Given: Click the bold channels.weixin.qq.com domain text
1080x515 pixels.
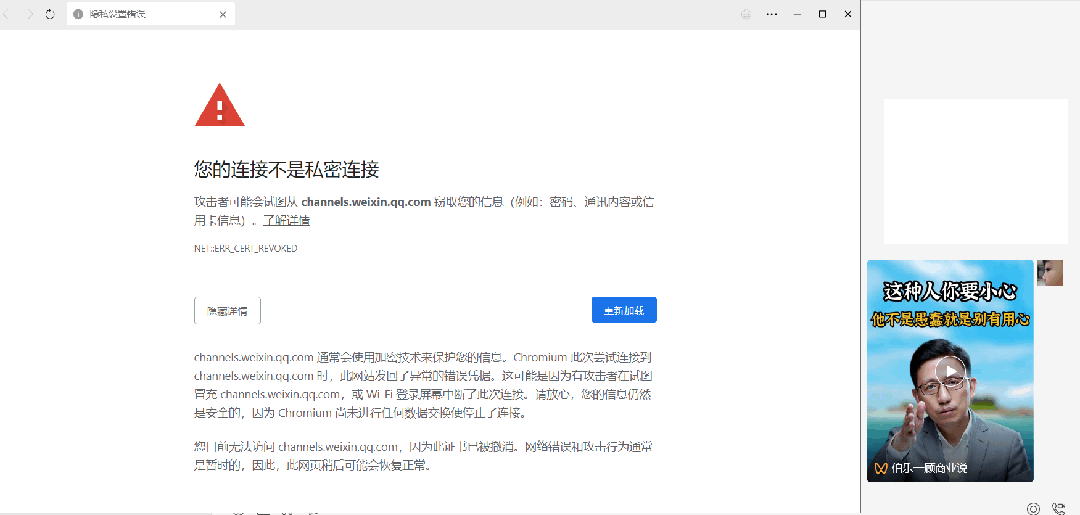Looking at the screenshot, I should (x=366, y=202).
